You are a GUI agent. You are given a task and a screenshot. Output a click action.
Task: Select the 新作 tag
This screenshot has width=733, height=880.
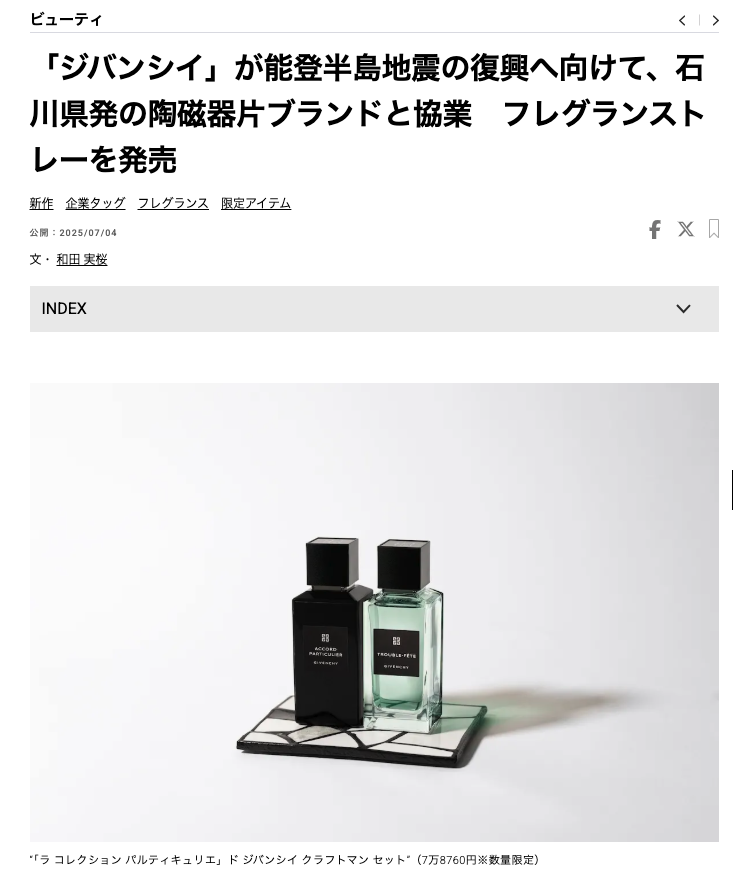pyautogui.click(x=42, y=203)
